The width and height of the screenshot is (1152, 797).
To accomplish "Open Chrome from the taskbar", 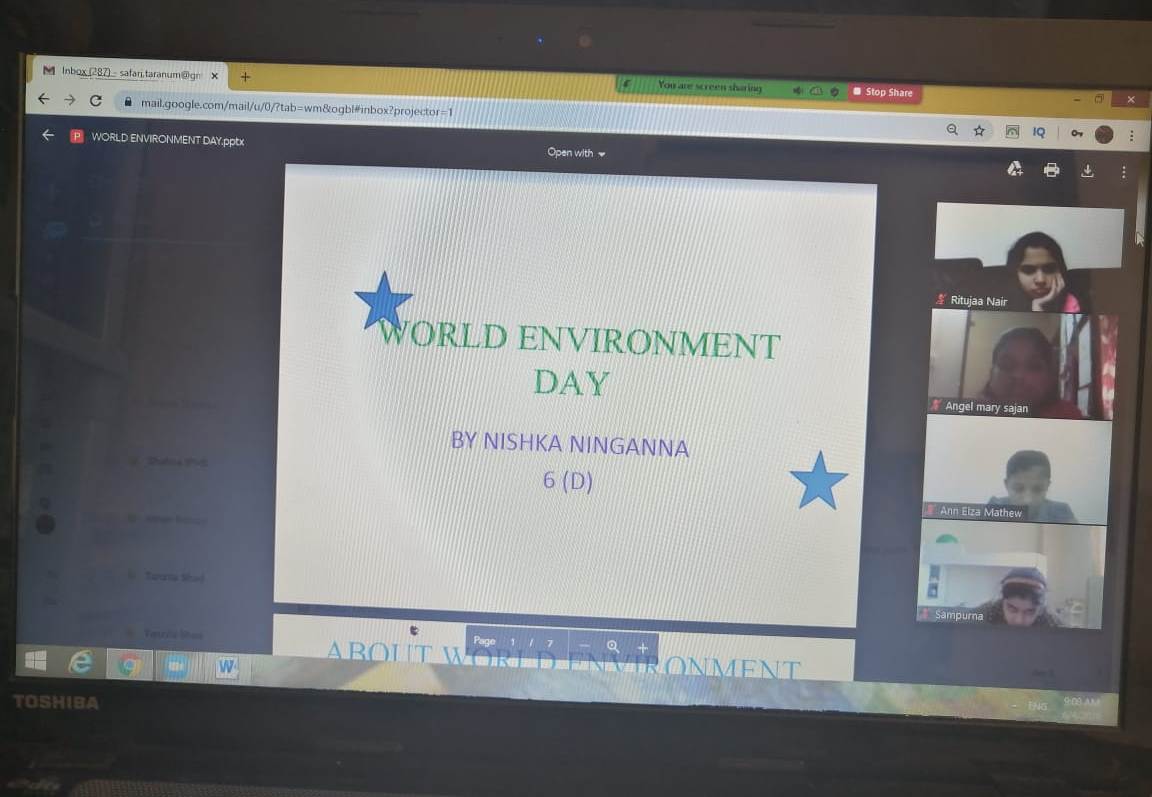I will click(x=129, y=666).
